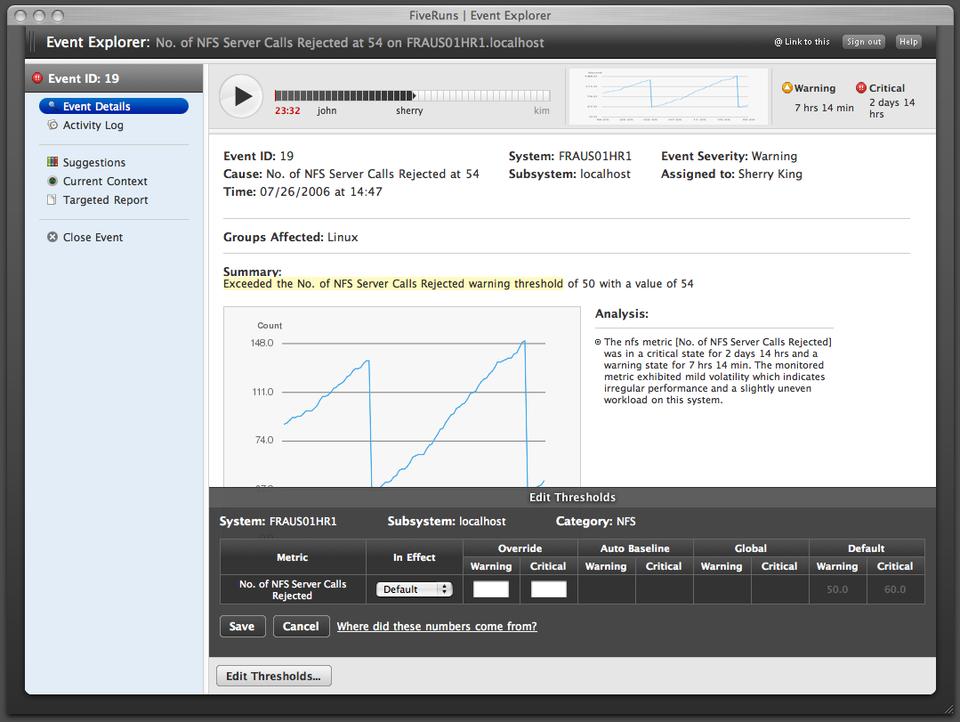960x722 pixels.
Task: Click the Activity Log sidebar icon
Action: click(53, 125)
